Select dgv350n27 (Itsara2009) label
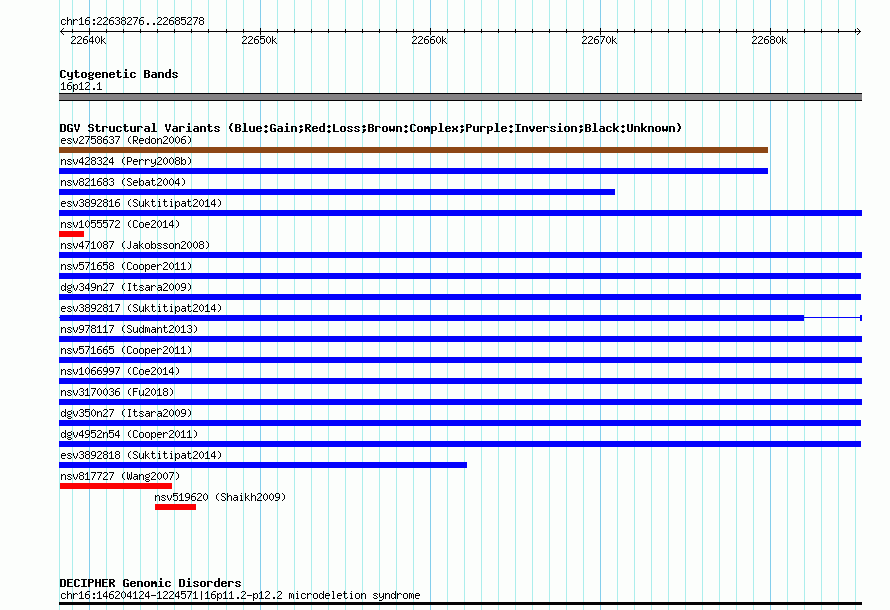This screenshot has height=610, width=890. click(x=126, y=413)
